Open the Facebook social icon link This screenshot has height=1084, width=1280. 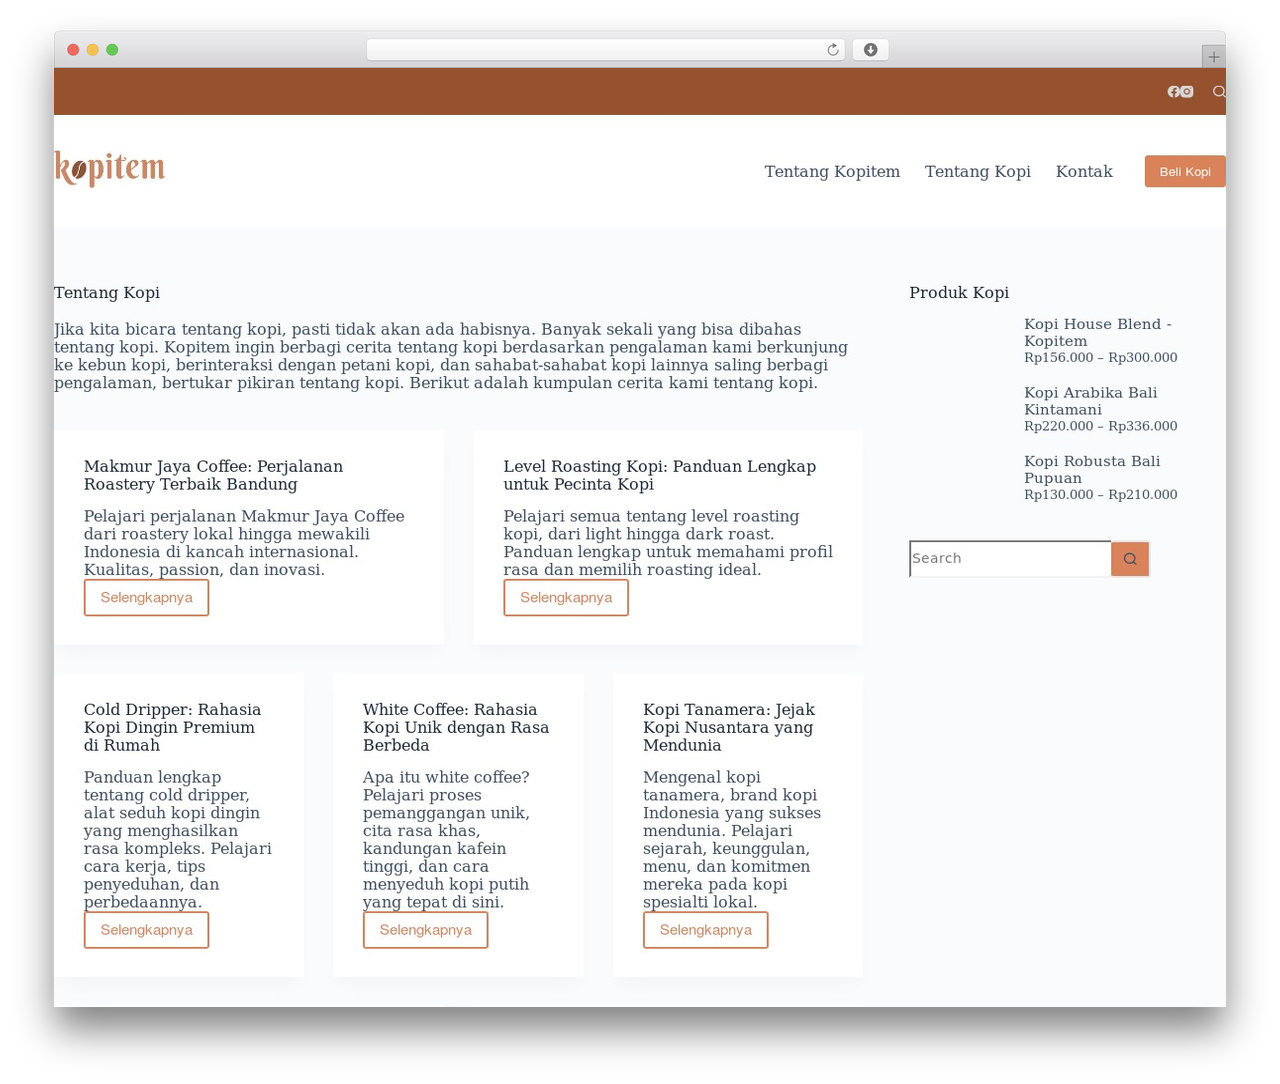[1174, 92]
